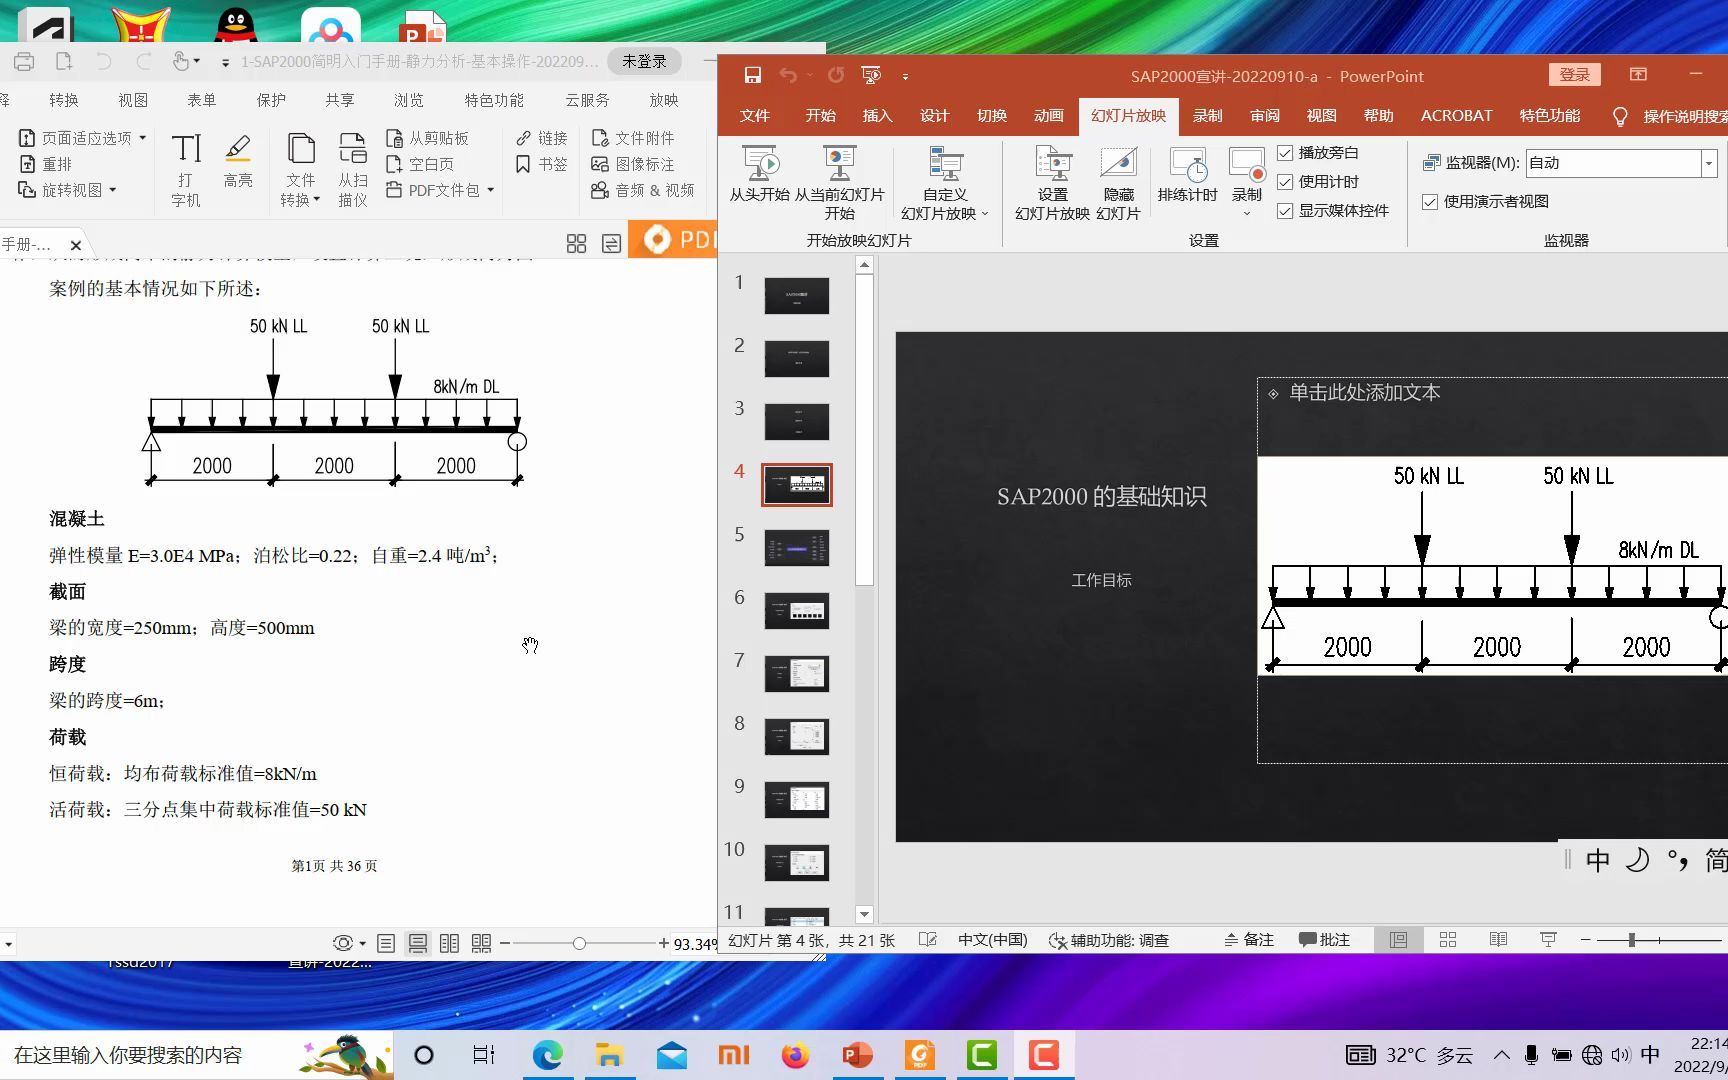Open Set Up Slide Show (设置幻灯片放映)
The height and width of the screenshot is (1080, 1728).
click(1052, 183)
